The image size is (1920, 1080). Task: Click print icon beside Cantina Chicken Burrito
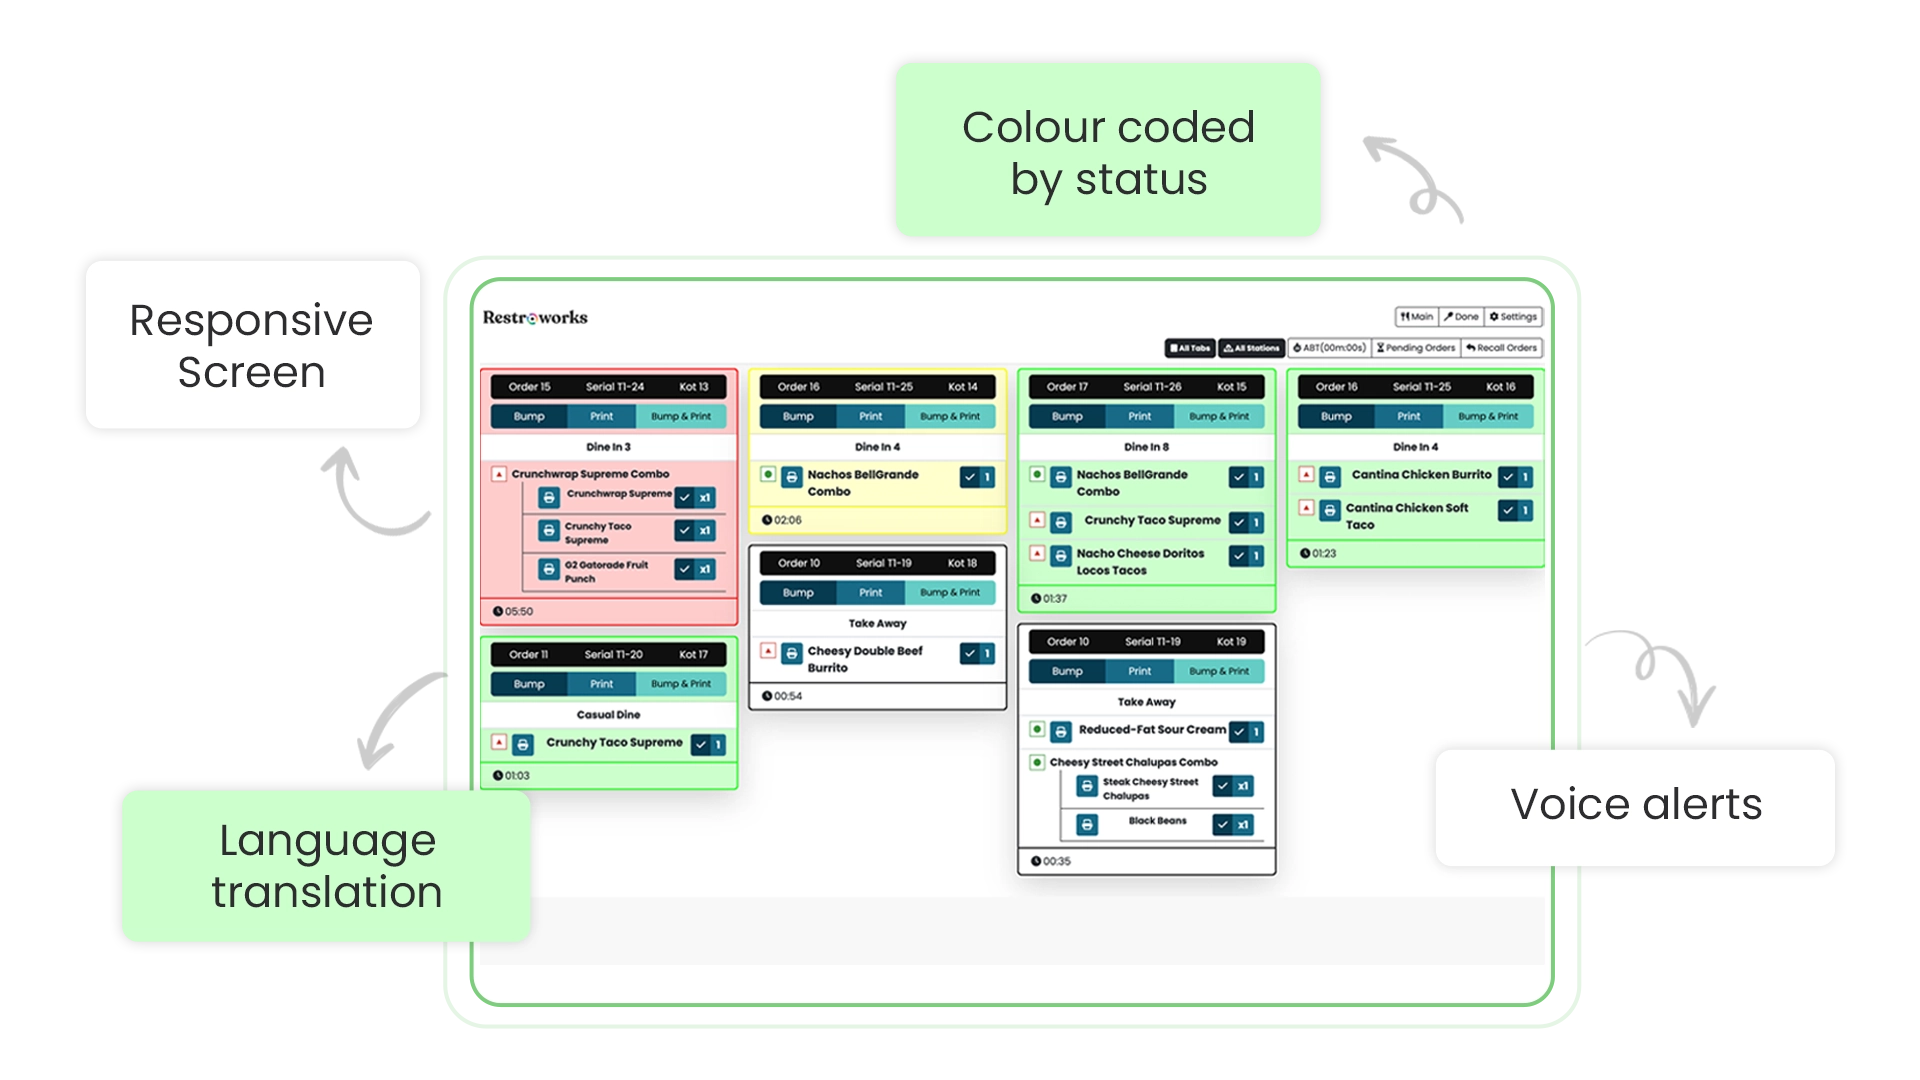pos(1329,477)
